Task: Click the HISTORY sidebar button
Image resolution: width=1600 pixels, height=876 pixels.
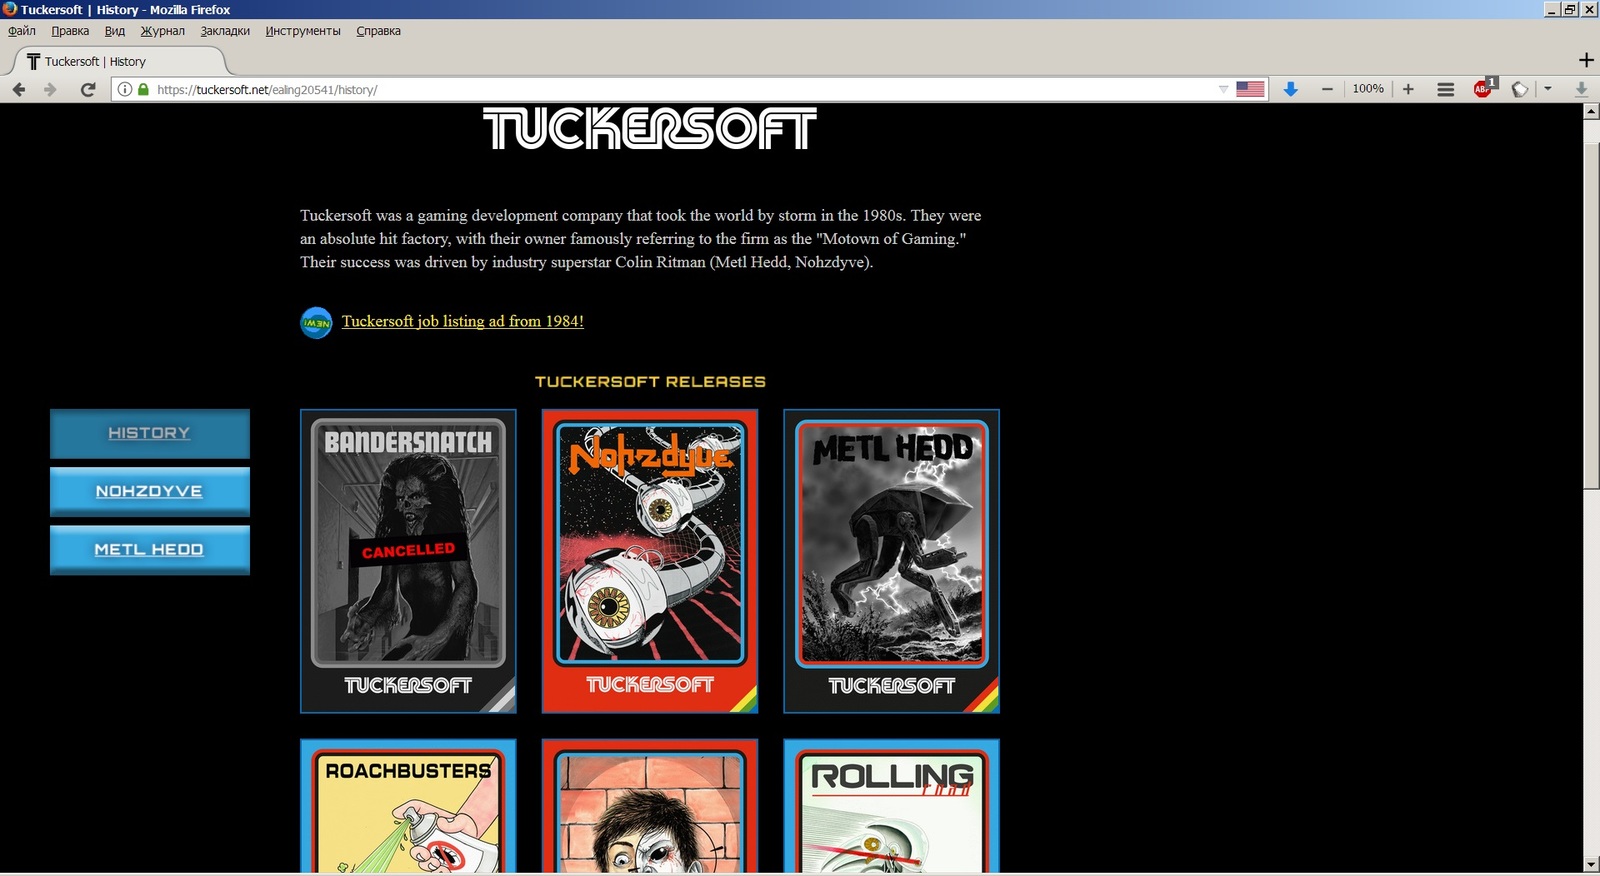Action: 150,434
